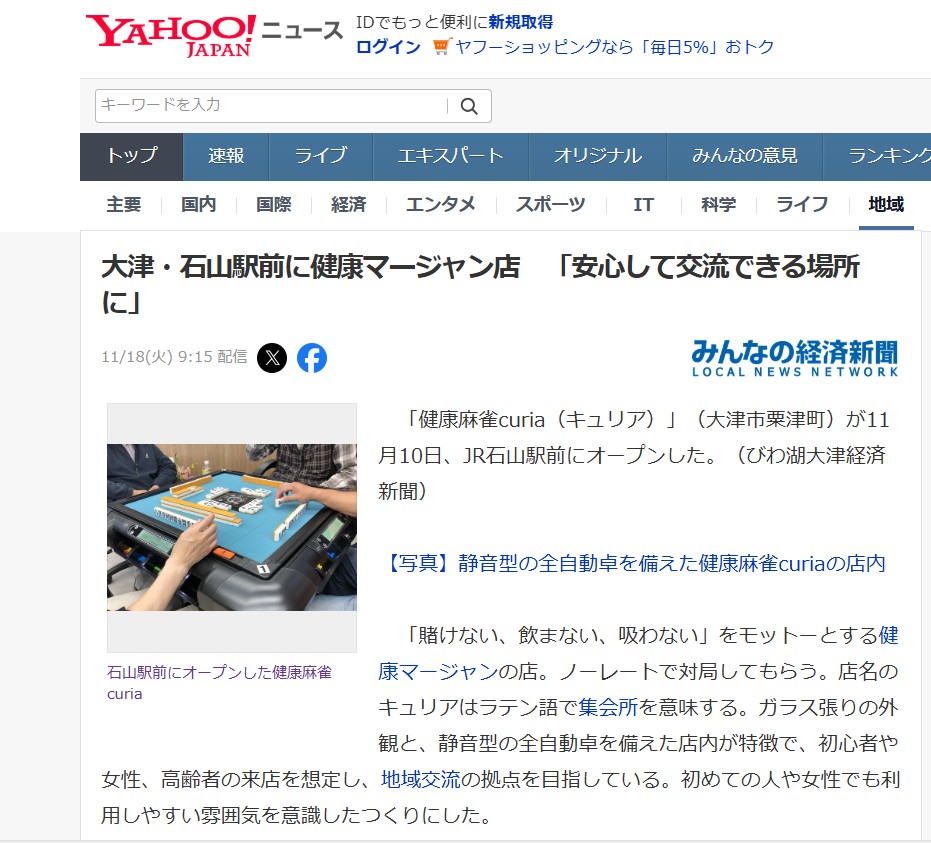Screen dimensions: 931x843
Task: Switch to the 速報 tab
Action: 225,156
